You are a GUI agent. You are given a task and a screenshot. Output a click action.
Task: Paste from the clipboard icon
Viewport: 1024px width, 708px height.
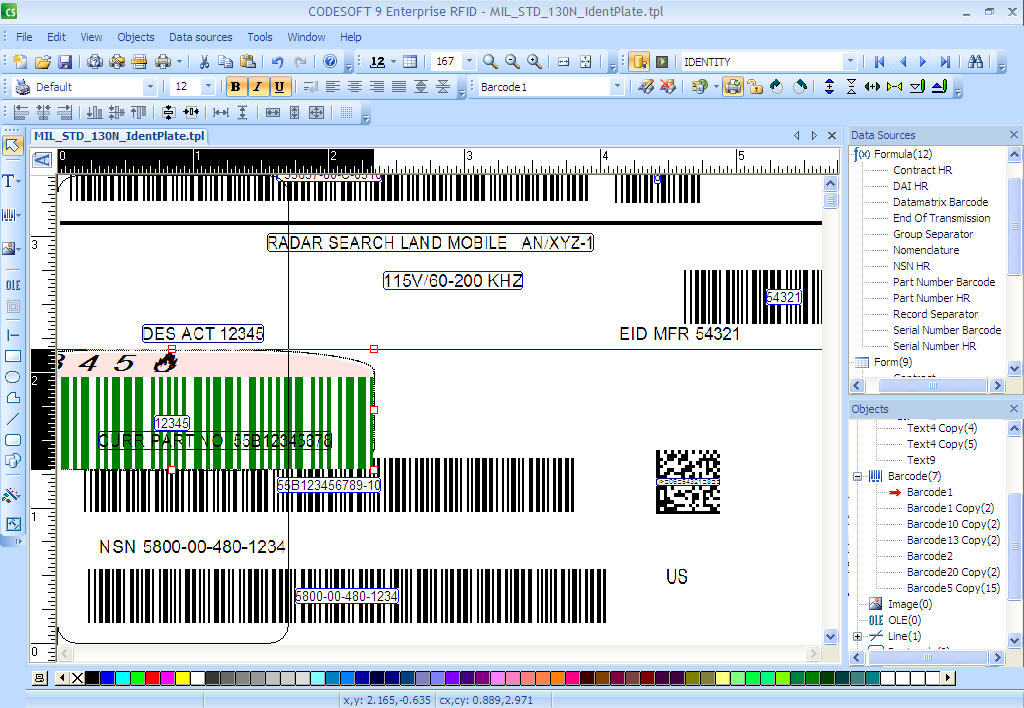[x=248, y=62]
